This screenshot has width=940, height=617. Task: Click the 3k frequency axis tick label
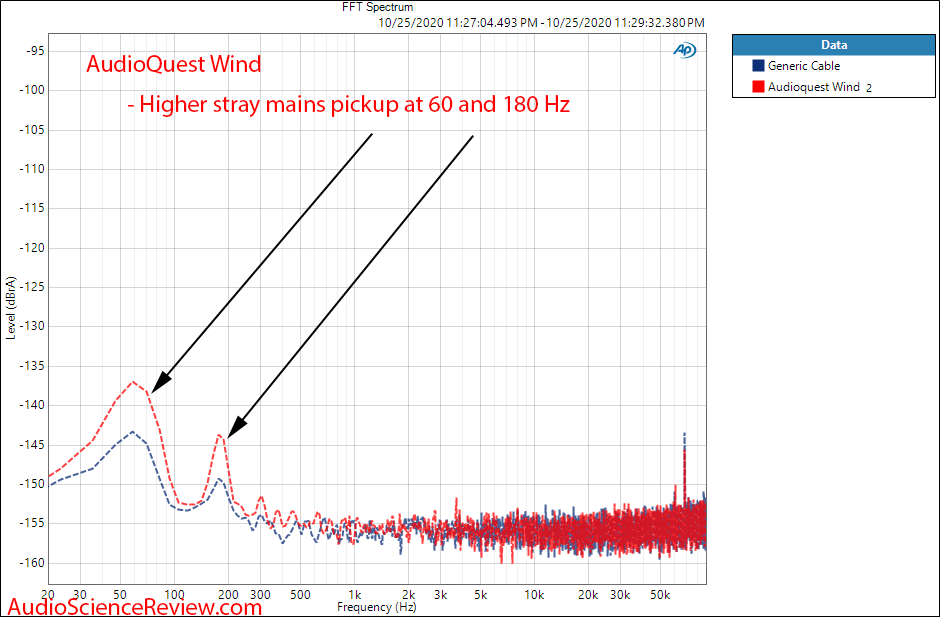click(441, 595)
